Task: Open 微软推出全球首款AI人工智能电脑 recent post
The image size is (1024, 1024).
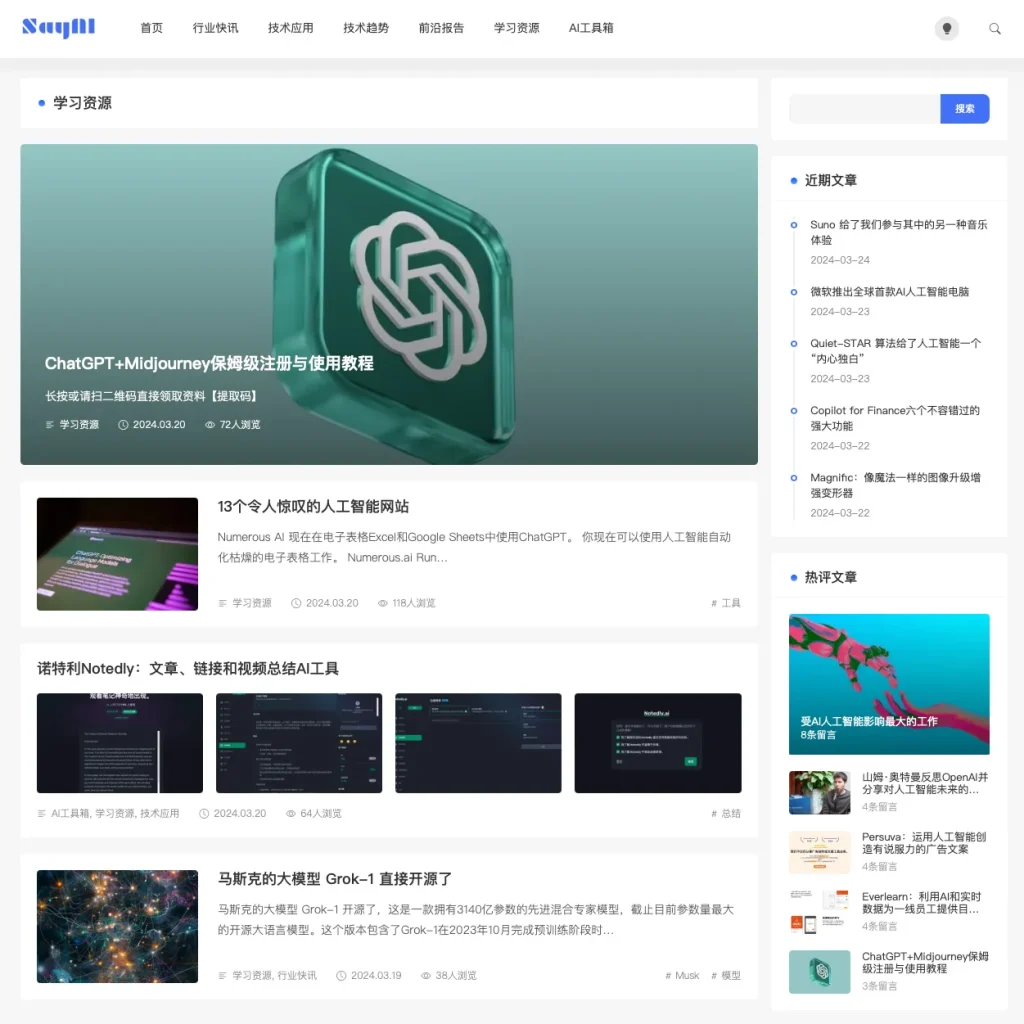Action: (x=889, y=292)
